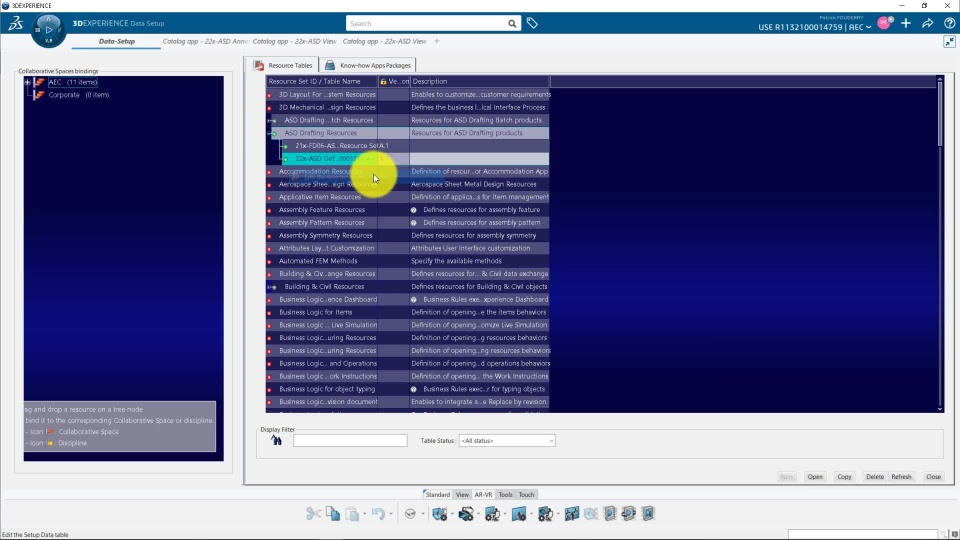Open the Table Status dropdown
The height and width of the screenshot is (540, 960).
(x=507, y=441)
